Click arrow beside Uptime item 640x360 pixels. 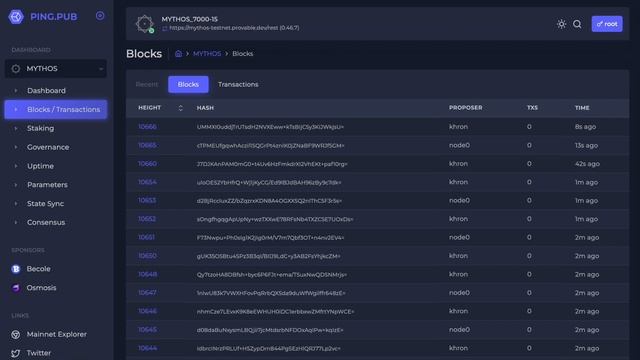[x=16, y=166]
